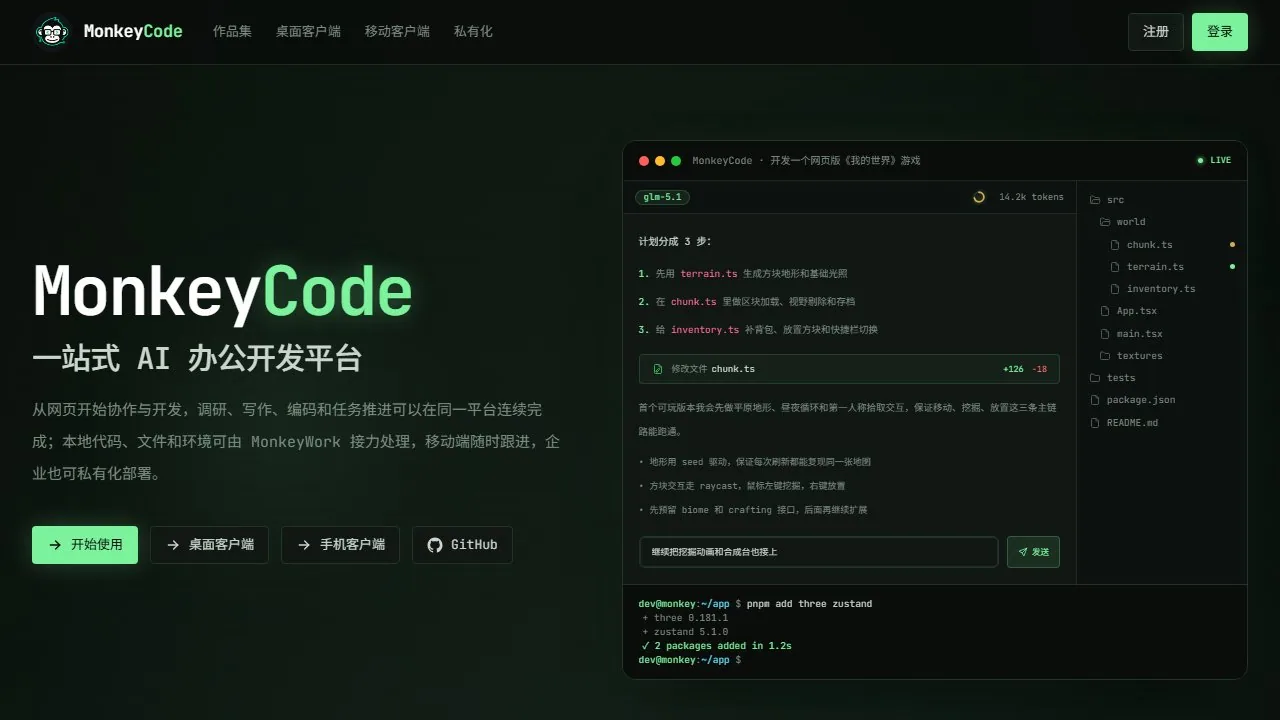Screen dimensions: 1280x720
Task: Click the green 登录 button
Action: pos(1220,32)
